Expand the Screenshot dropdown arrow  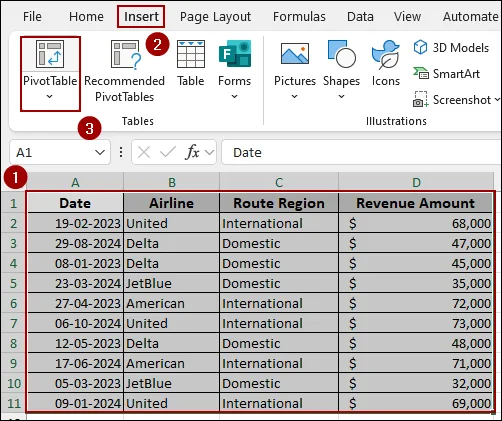497,99
